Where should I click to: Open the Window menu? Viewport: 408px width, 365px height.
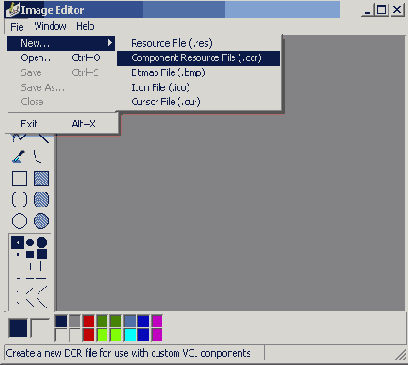[x=50, y=26]
